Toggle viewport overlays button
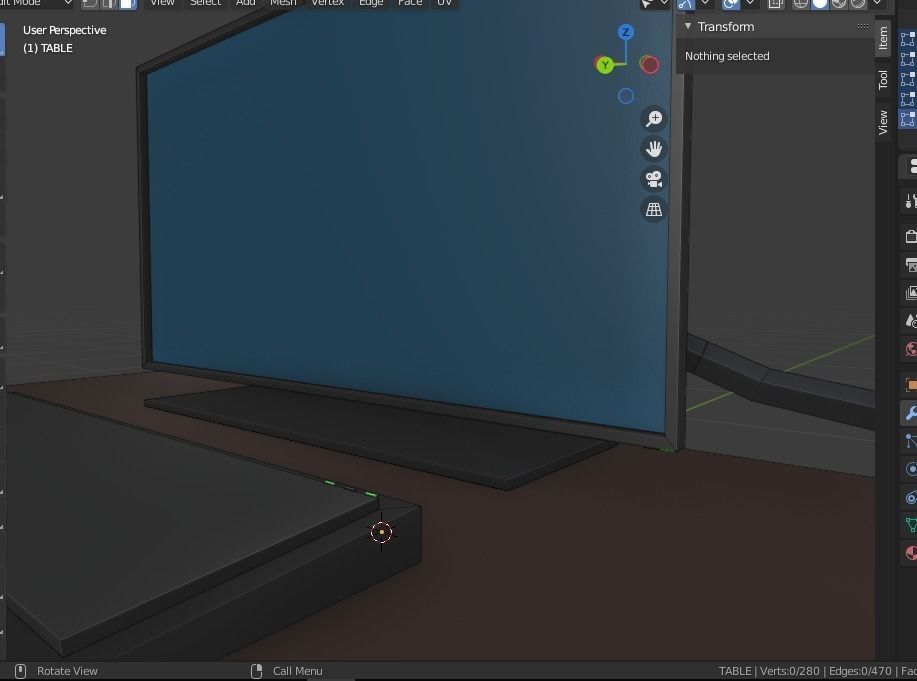This screenshot has height=681, width=917. tap(730, 4)
